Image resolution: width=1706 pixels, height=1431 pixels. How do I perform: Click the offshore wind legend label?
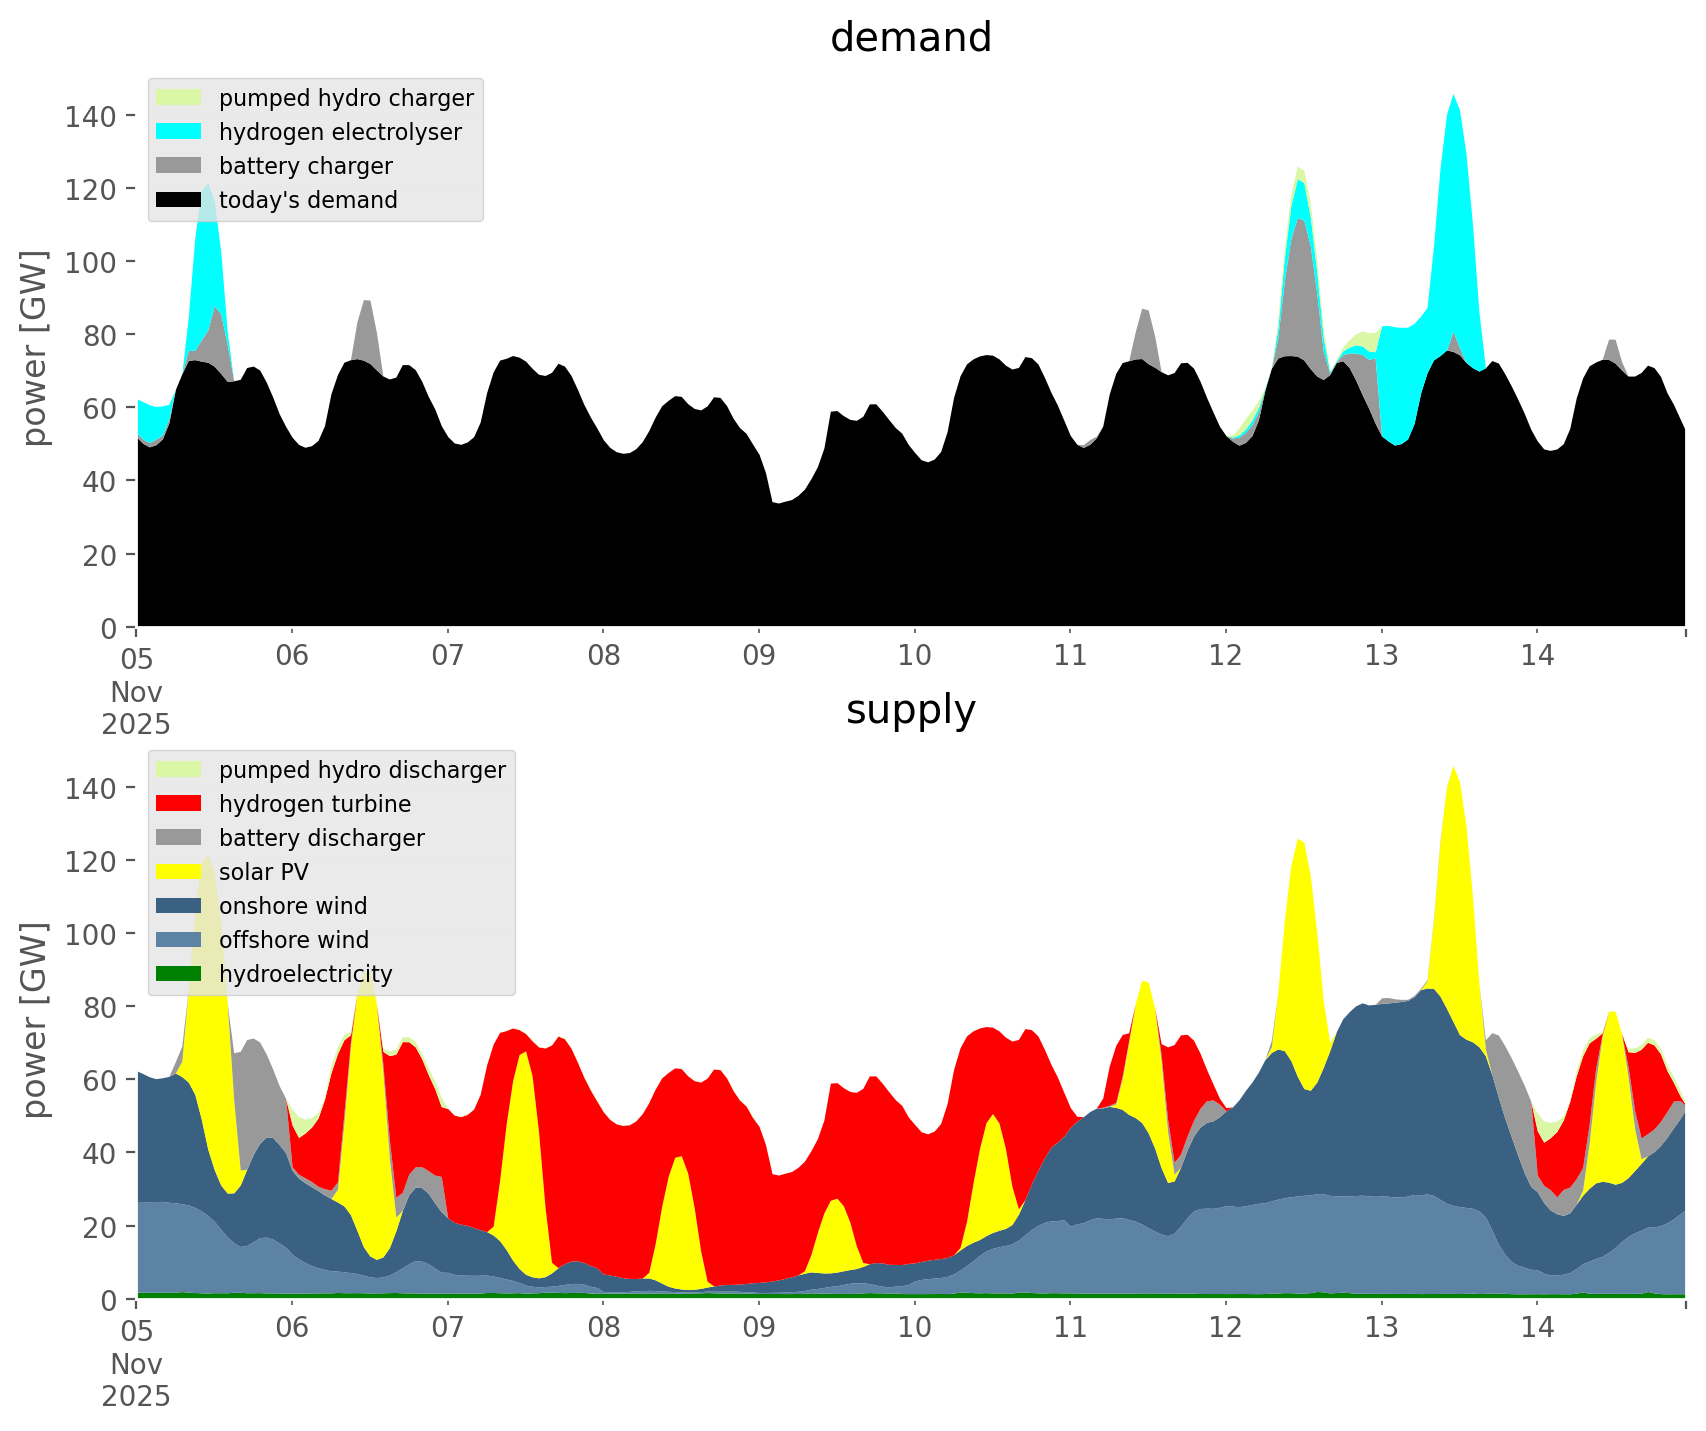click(293, 940)
